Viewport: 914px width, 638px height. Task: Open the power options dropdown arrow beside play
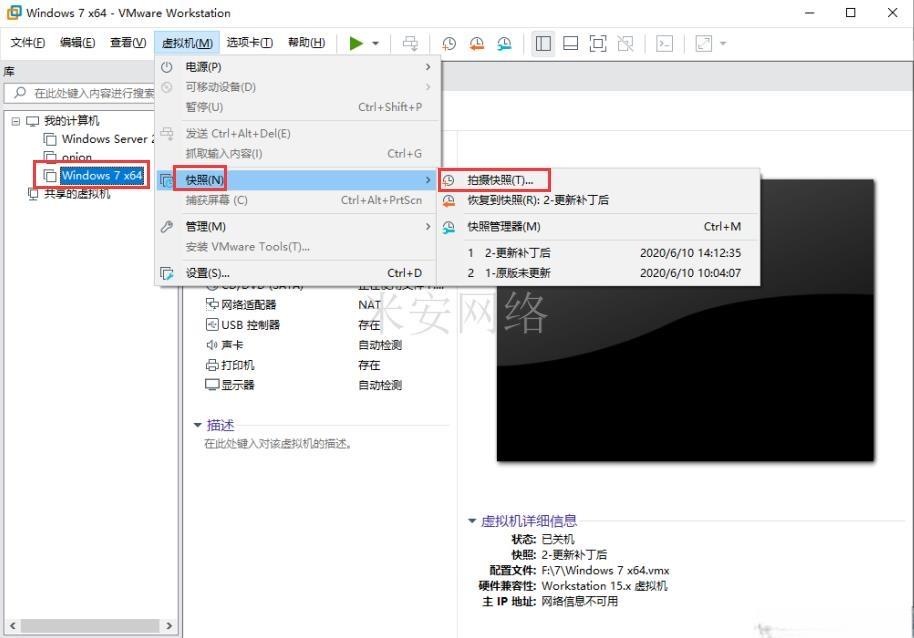(375, 44)
